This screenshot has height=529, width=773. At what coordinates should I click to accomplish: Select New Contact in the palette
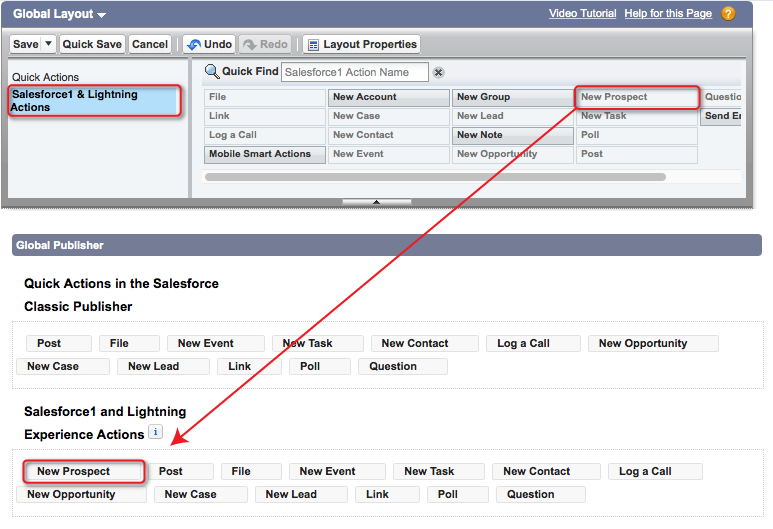(x=389, y=135)
